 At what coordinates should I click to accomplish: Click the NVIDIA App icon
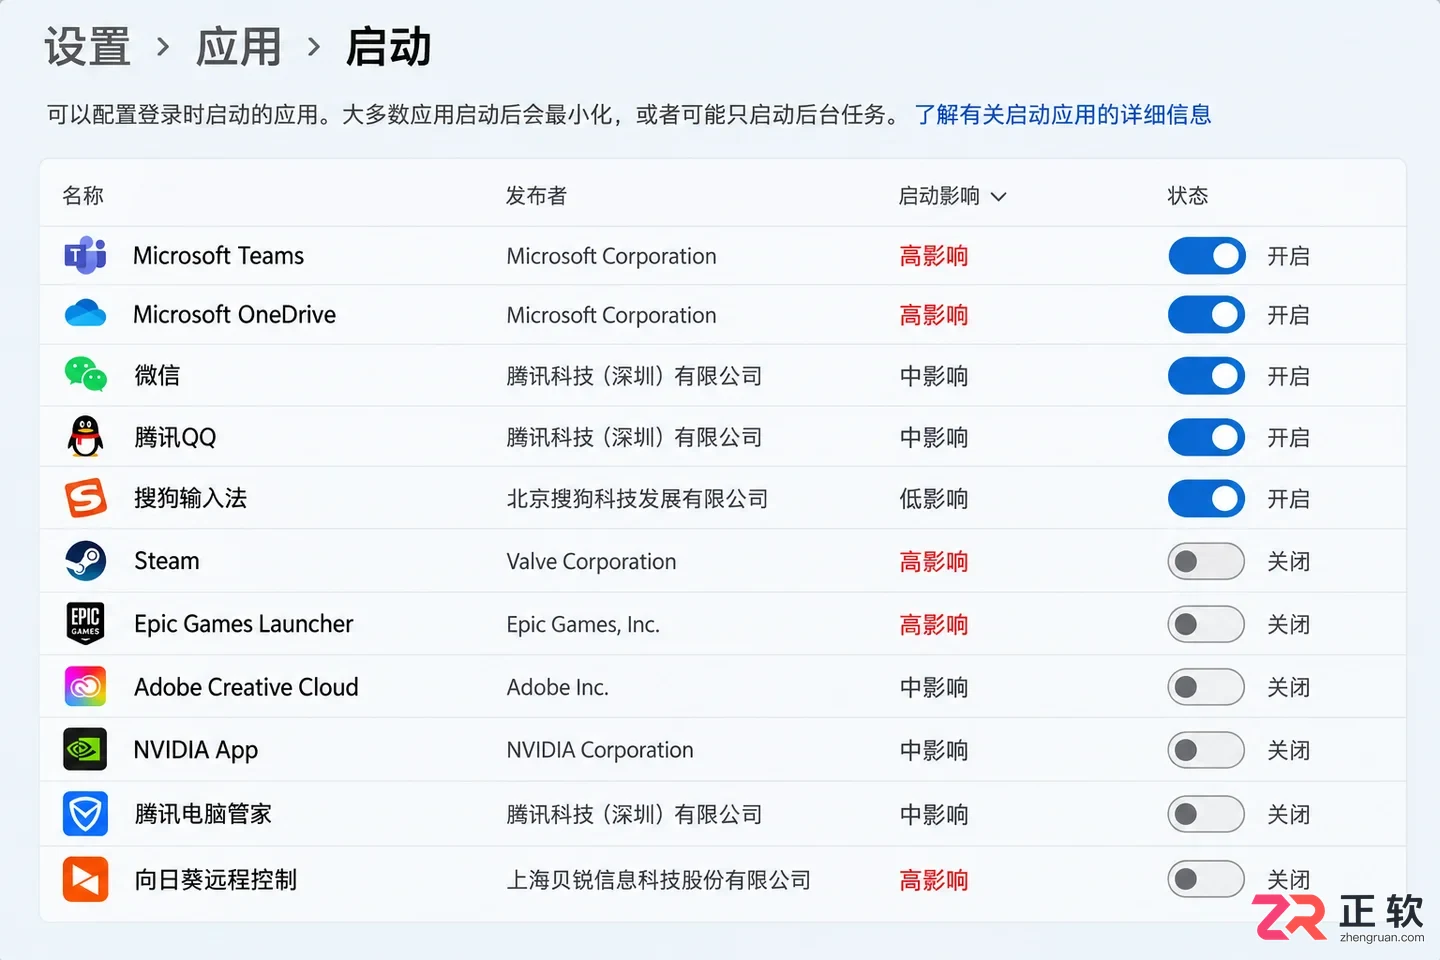pos(85,750)
